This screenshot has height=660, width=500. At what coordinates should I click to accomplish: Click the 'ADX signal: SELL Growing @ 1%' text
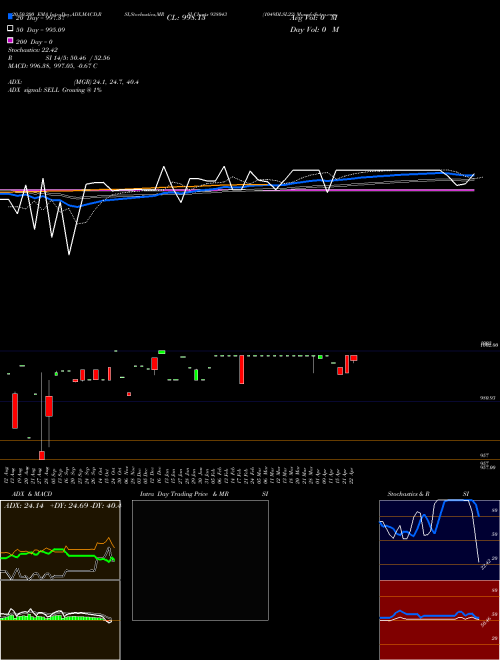coord(55,90)
